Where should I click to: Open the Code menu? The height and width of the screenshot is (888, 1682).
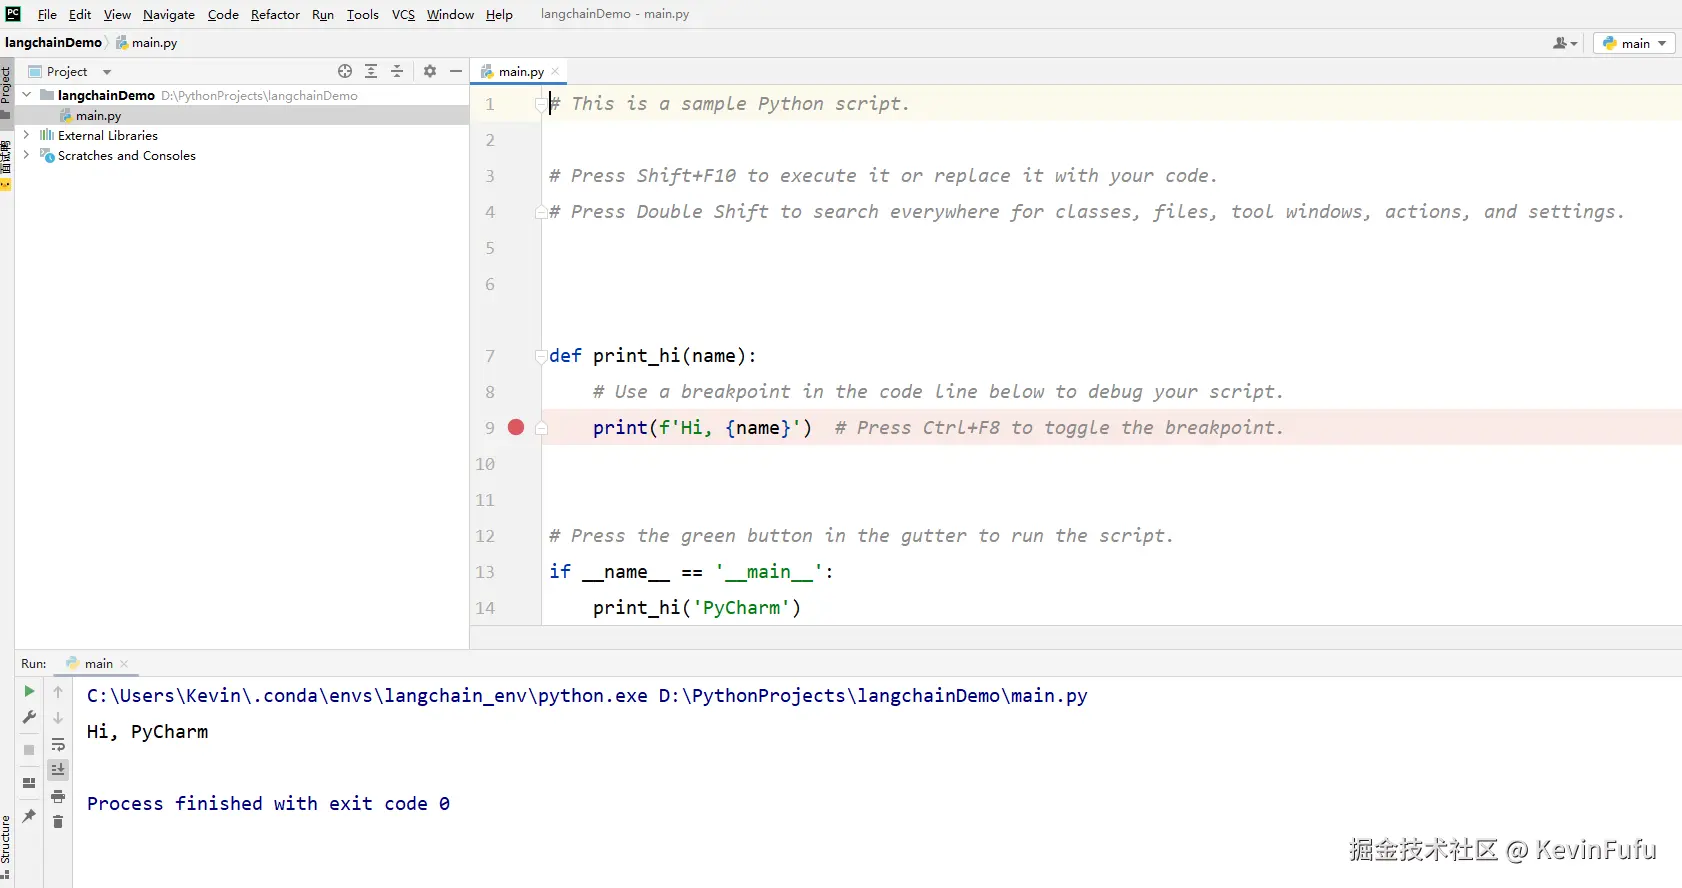tap(223, 14)
